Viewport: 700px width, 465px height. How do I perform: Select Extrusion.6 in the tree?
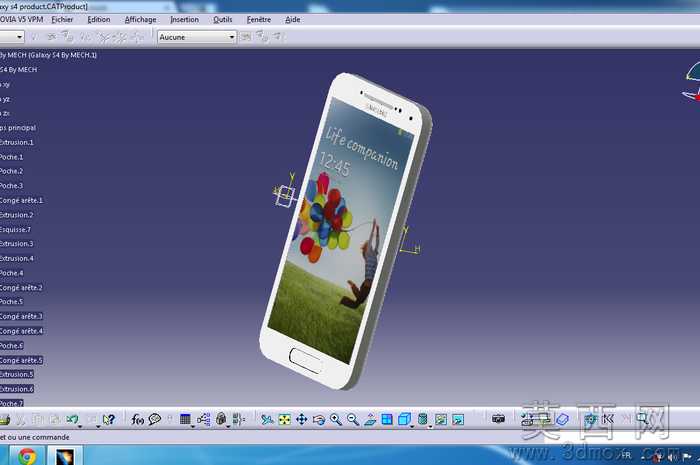17,389
